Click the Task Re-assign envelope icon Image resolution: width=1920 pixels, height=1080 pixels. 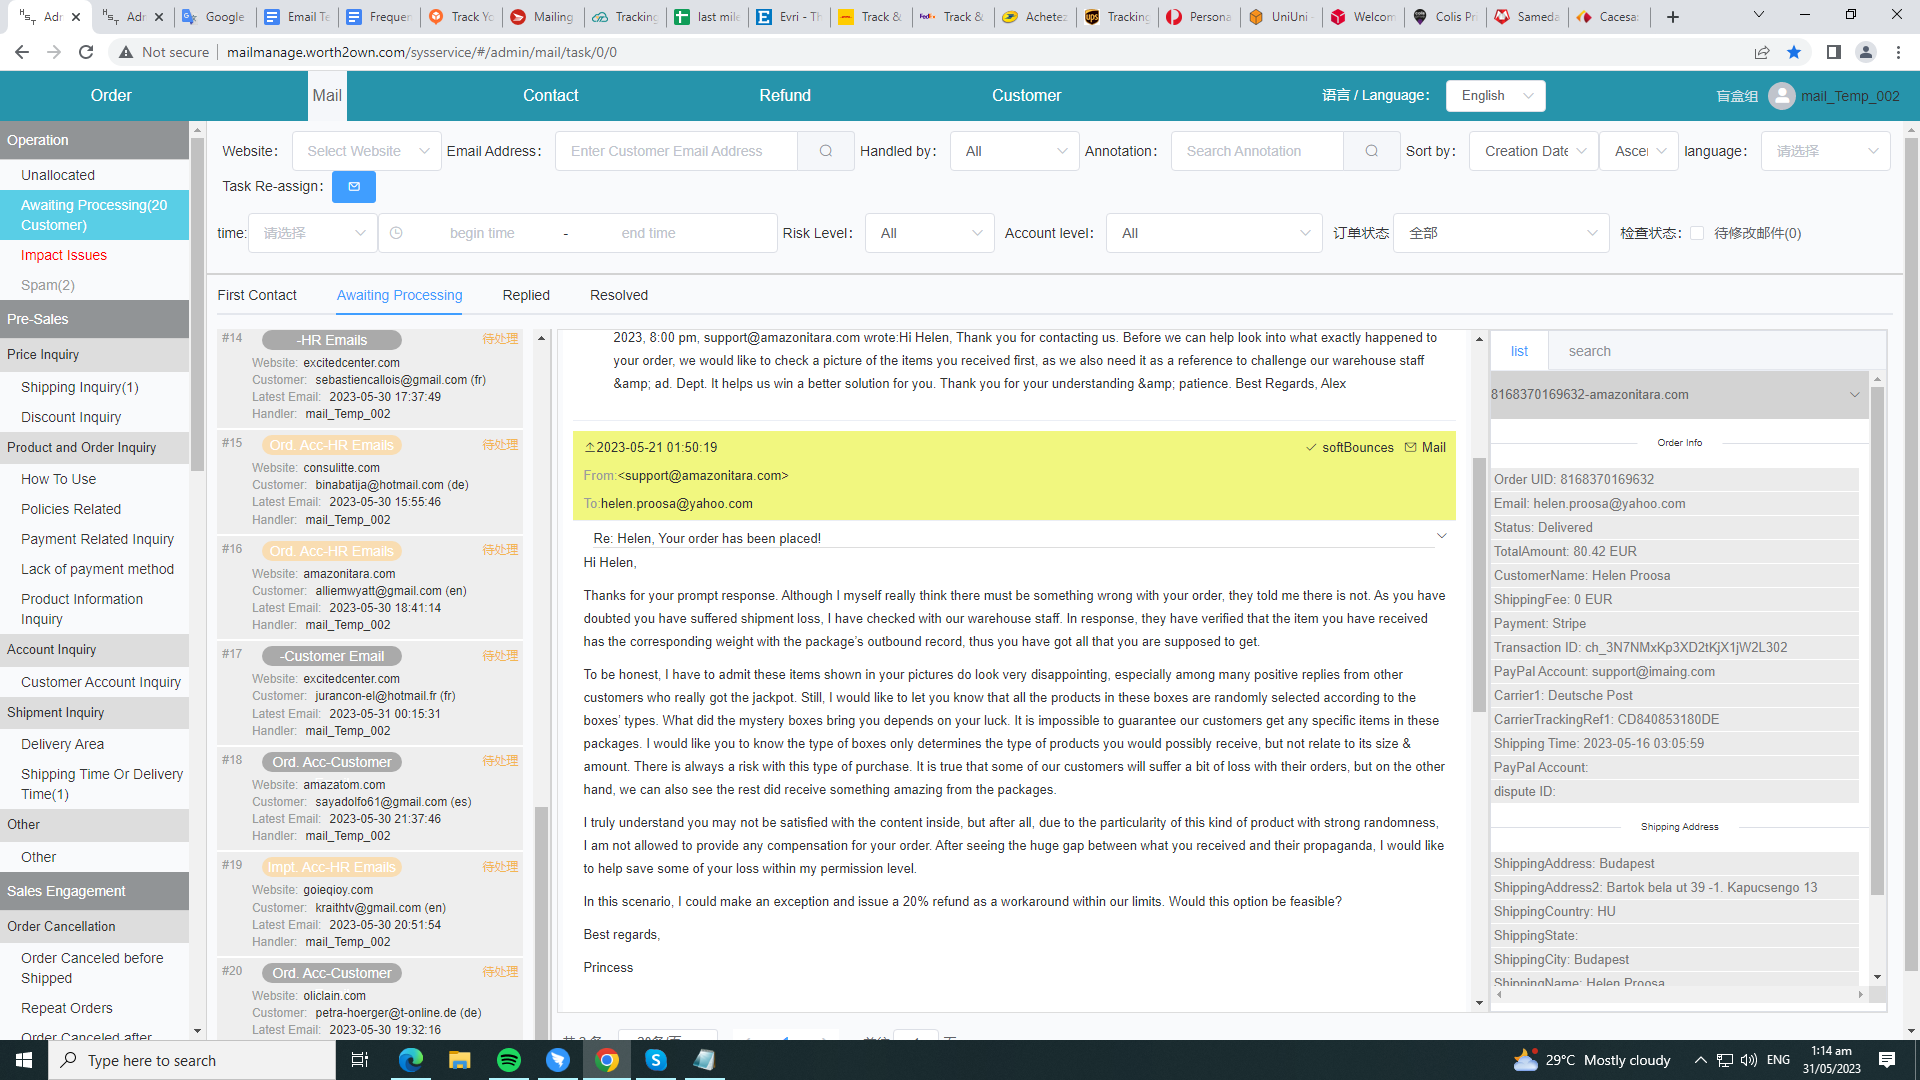point(353,187)
